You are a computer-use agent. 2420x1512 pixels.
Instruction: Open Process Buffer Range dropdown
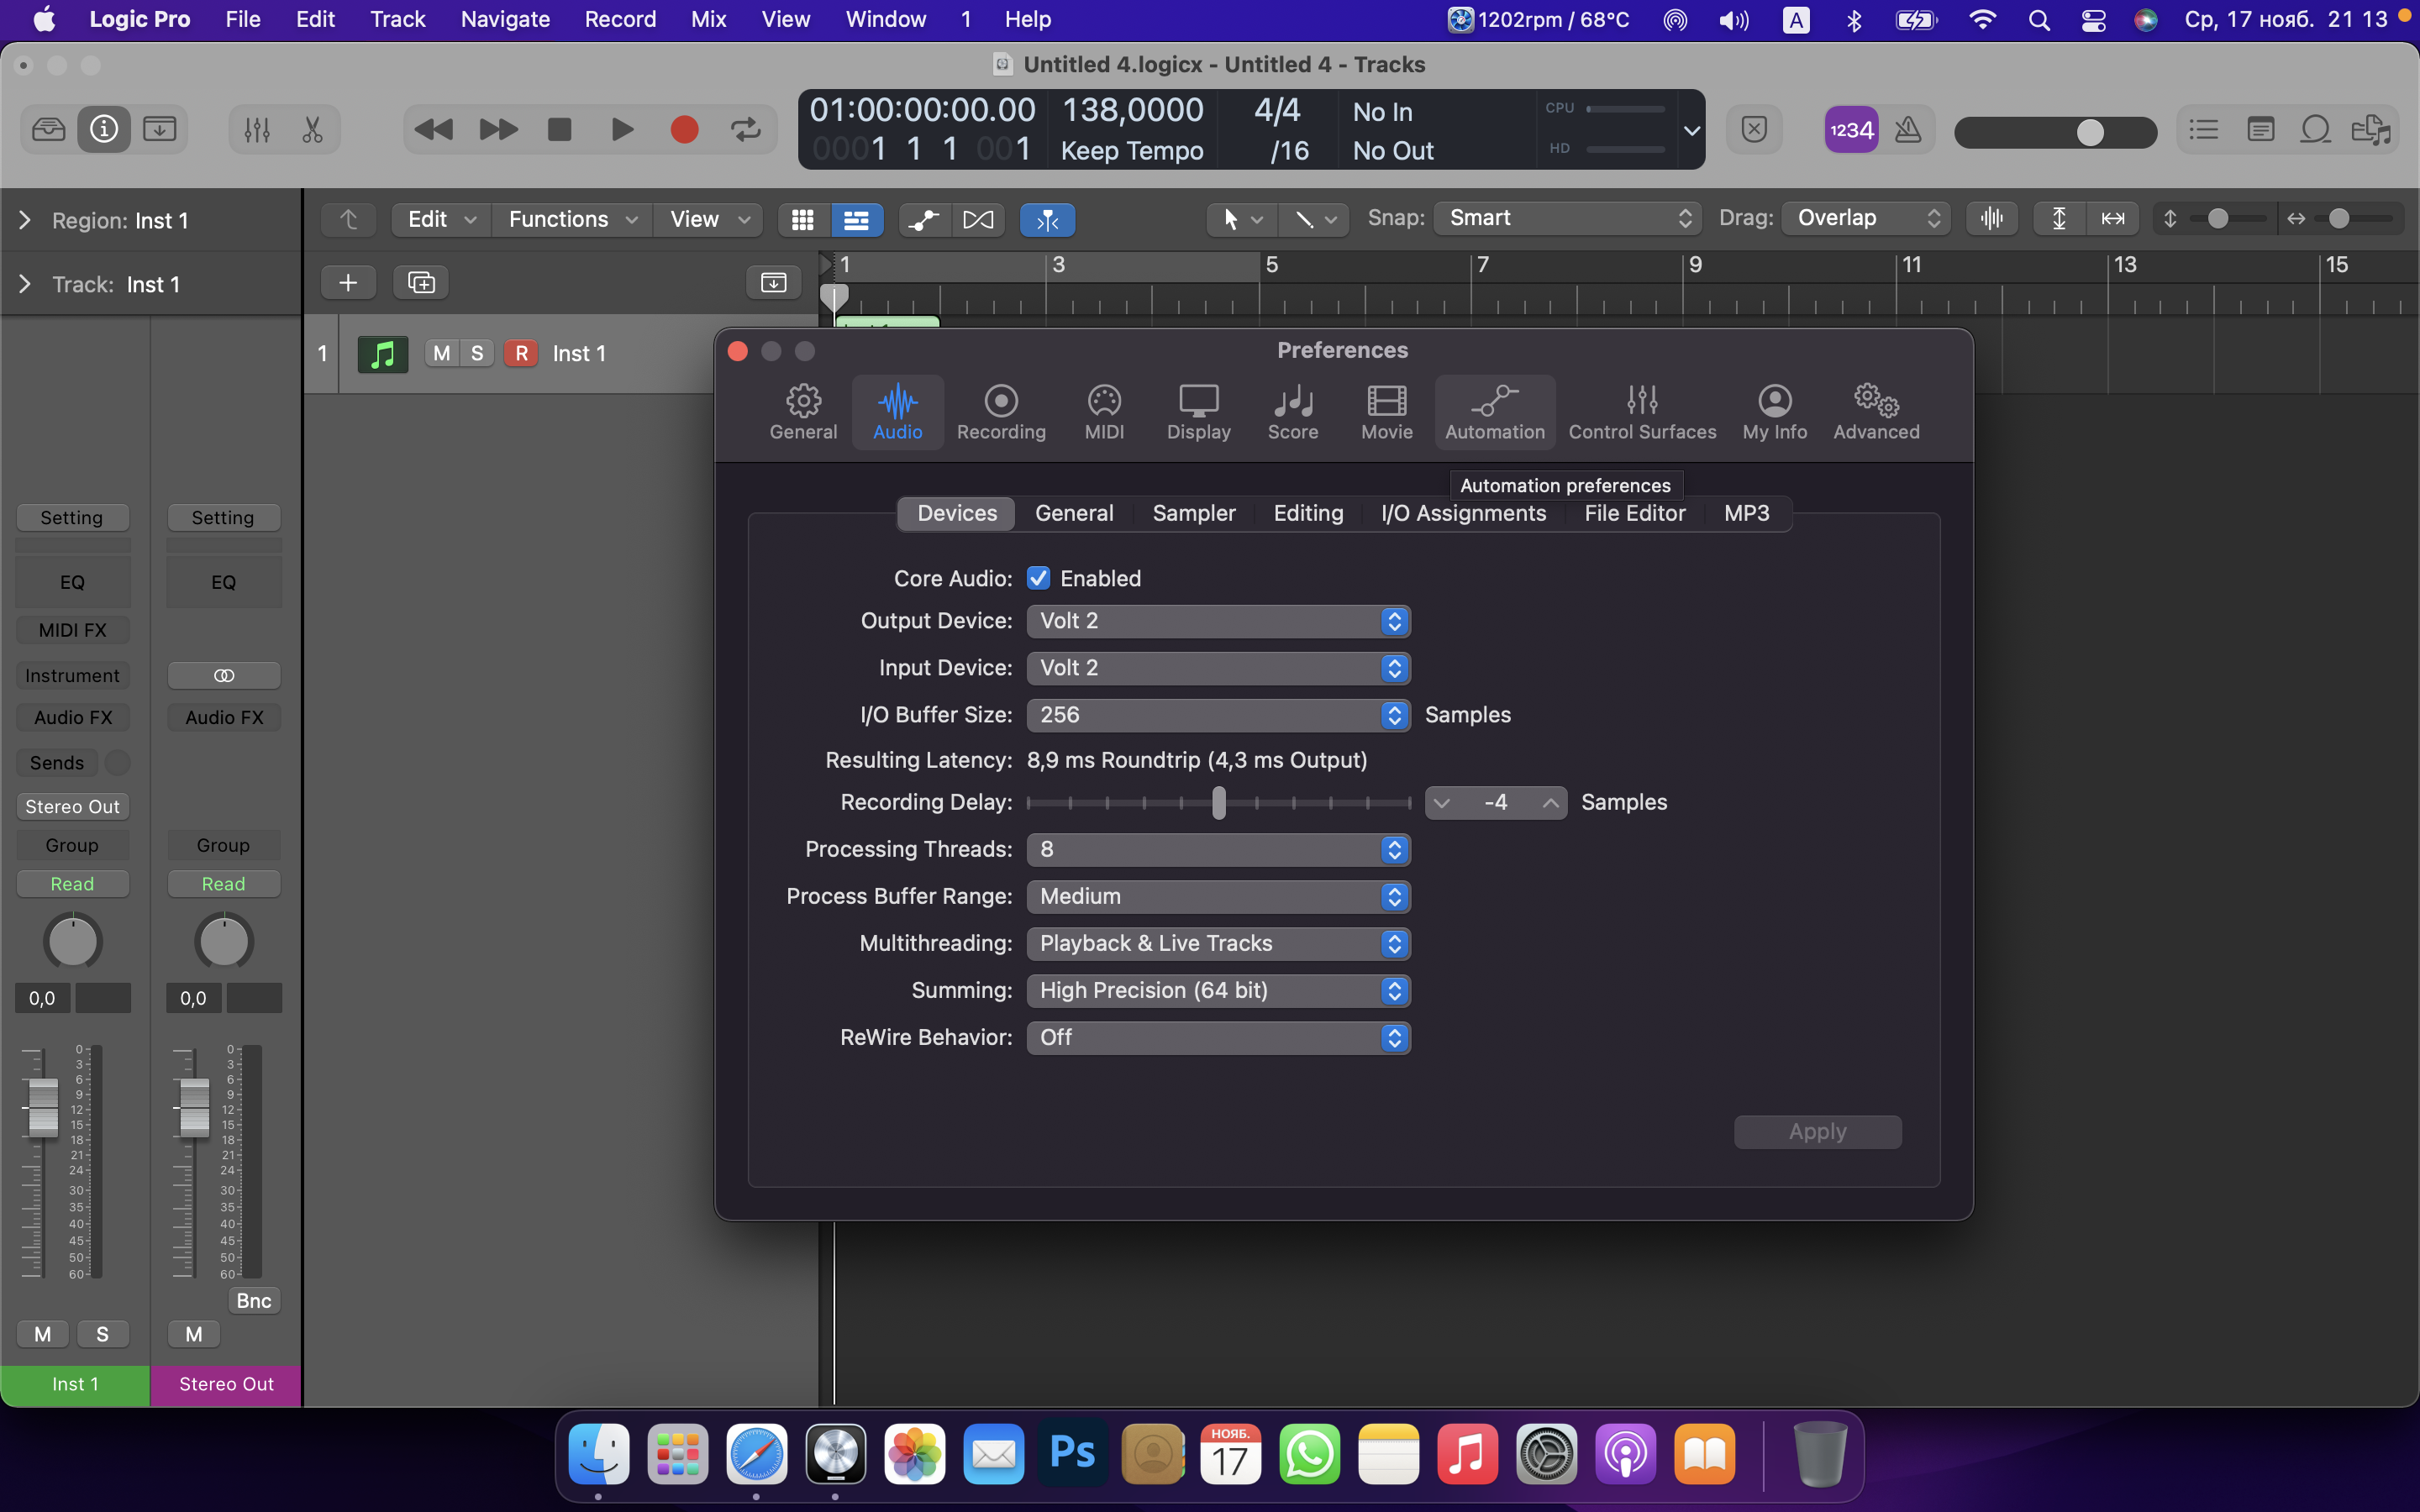click(1218, 896)
